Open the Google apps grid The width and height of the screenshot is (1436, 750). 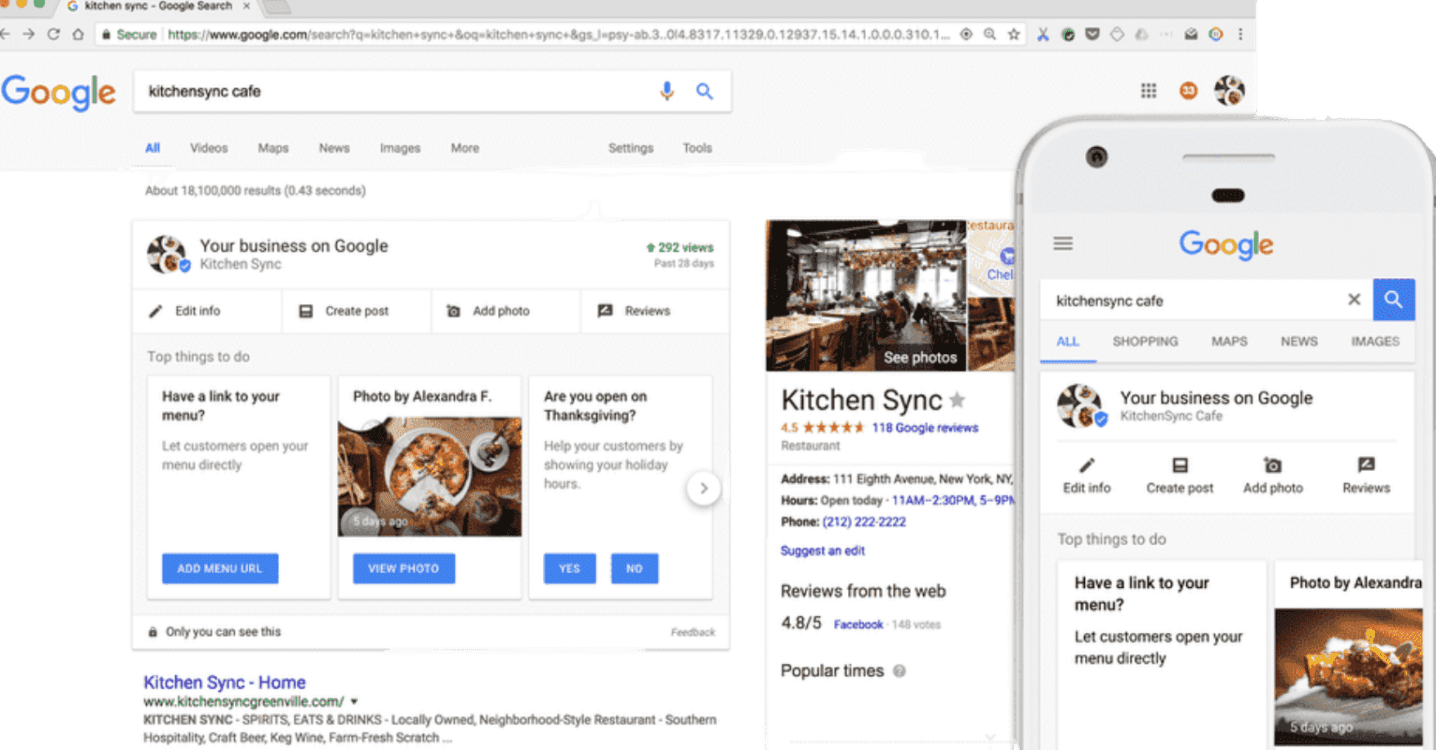coord(1149,91)
